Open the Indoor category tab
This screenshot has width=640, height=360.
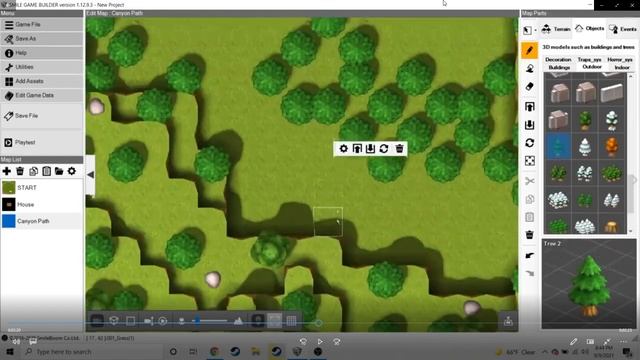pos(622,67)
